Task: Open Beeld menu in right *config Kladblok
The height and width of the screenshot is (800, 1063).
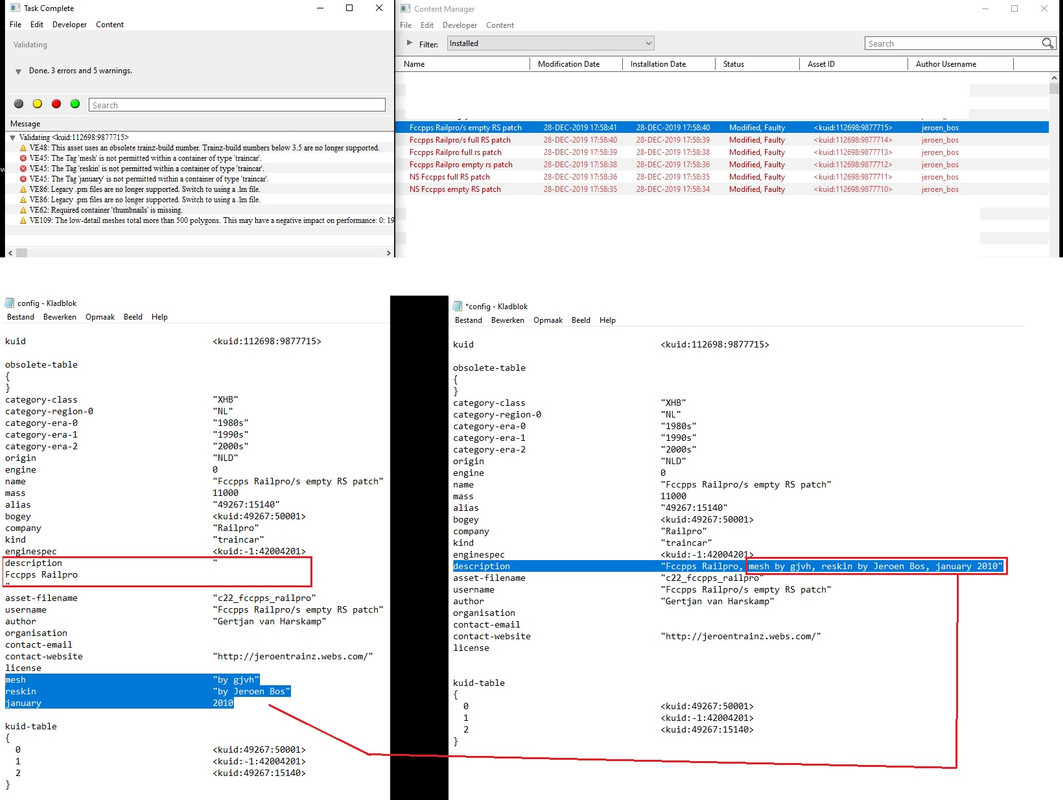Action: coord(581,320)
